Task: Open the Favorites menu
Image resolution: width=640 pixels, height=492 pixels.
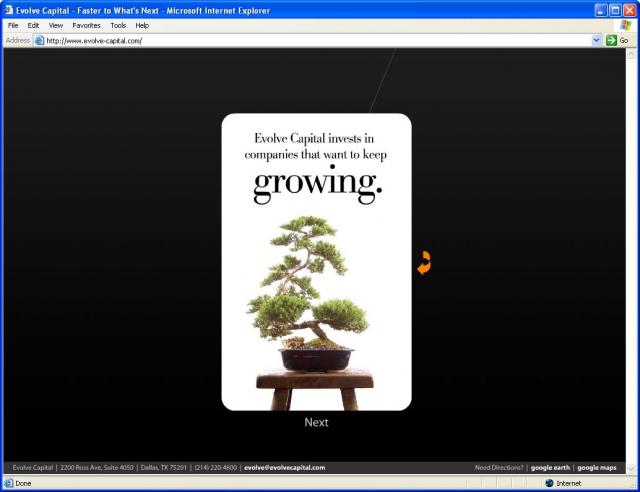Action: click(x=86, y=25)
